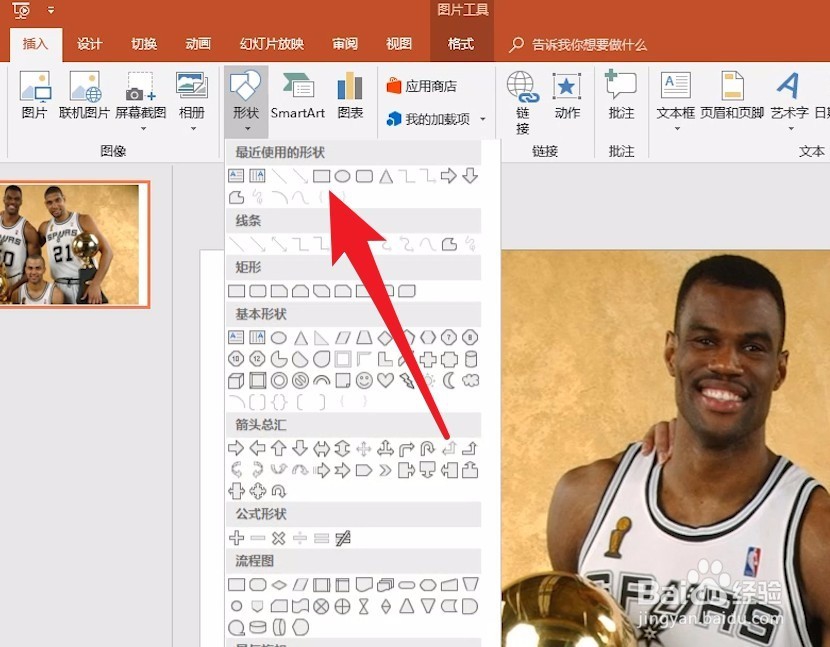Screen dimensions: 830x647
Task: Select decision diamond in 流程图
Action: pyautogui.click(x=279, y=585)
